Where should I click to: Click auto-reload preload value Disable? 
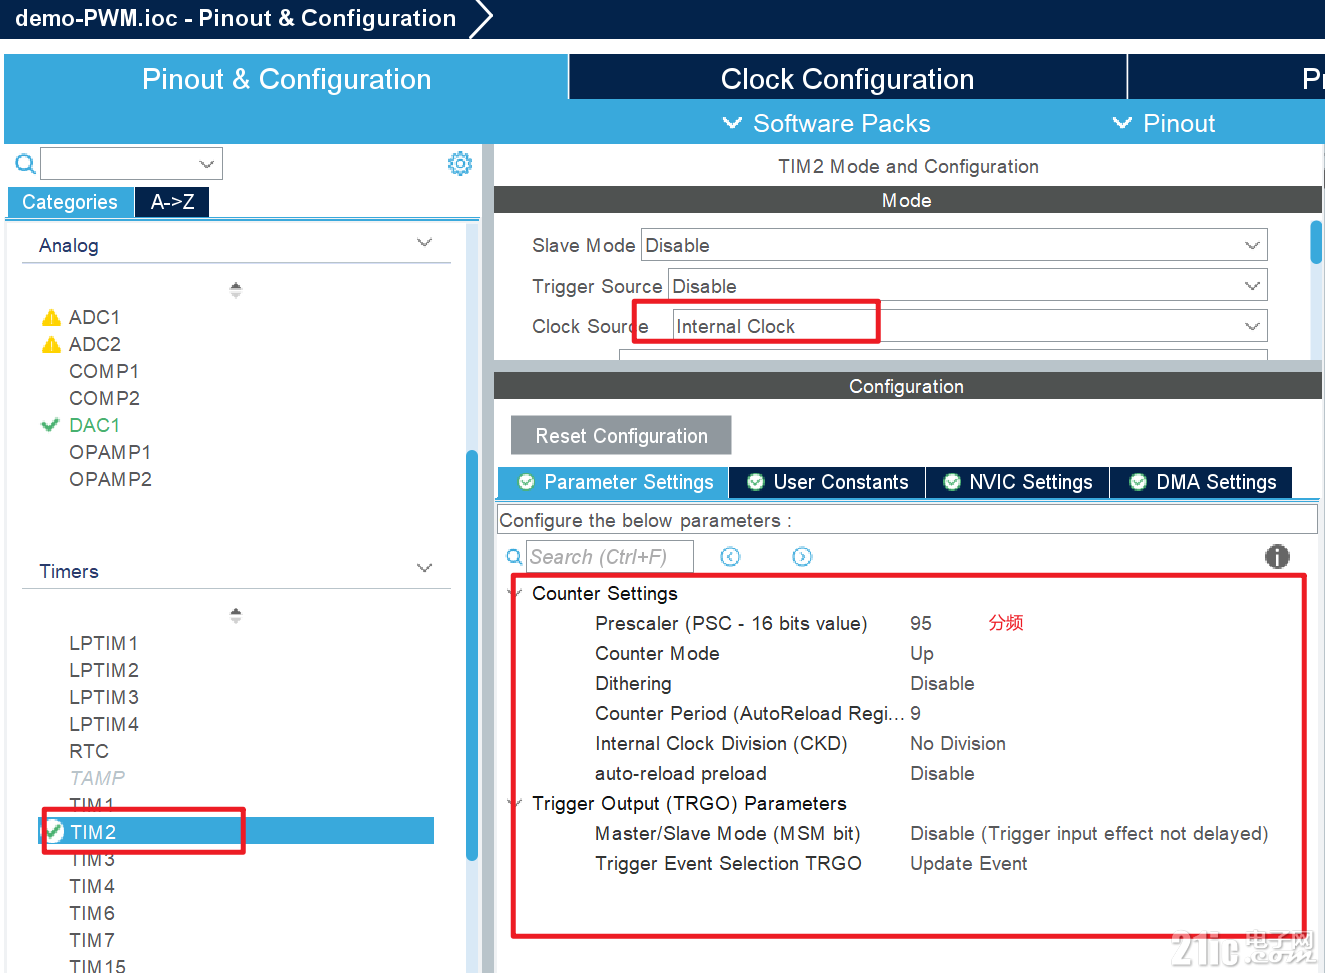942,773
